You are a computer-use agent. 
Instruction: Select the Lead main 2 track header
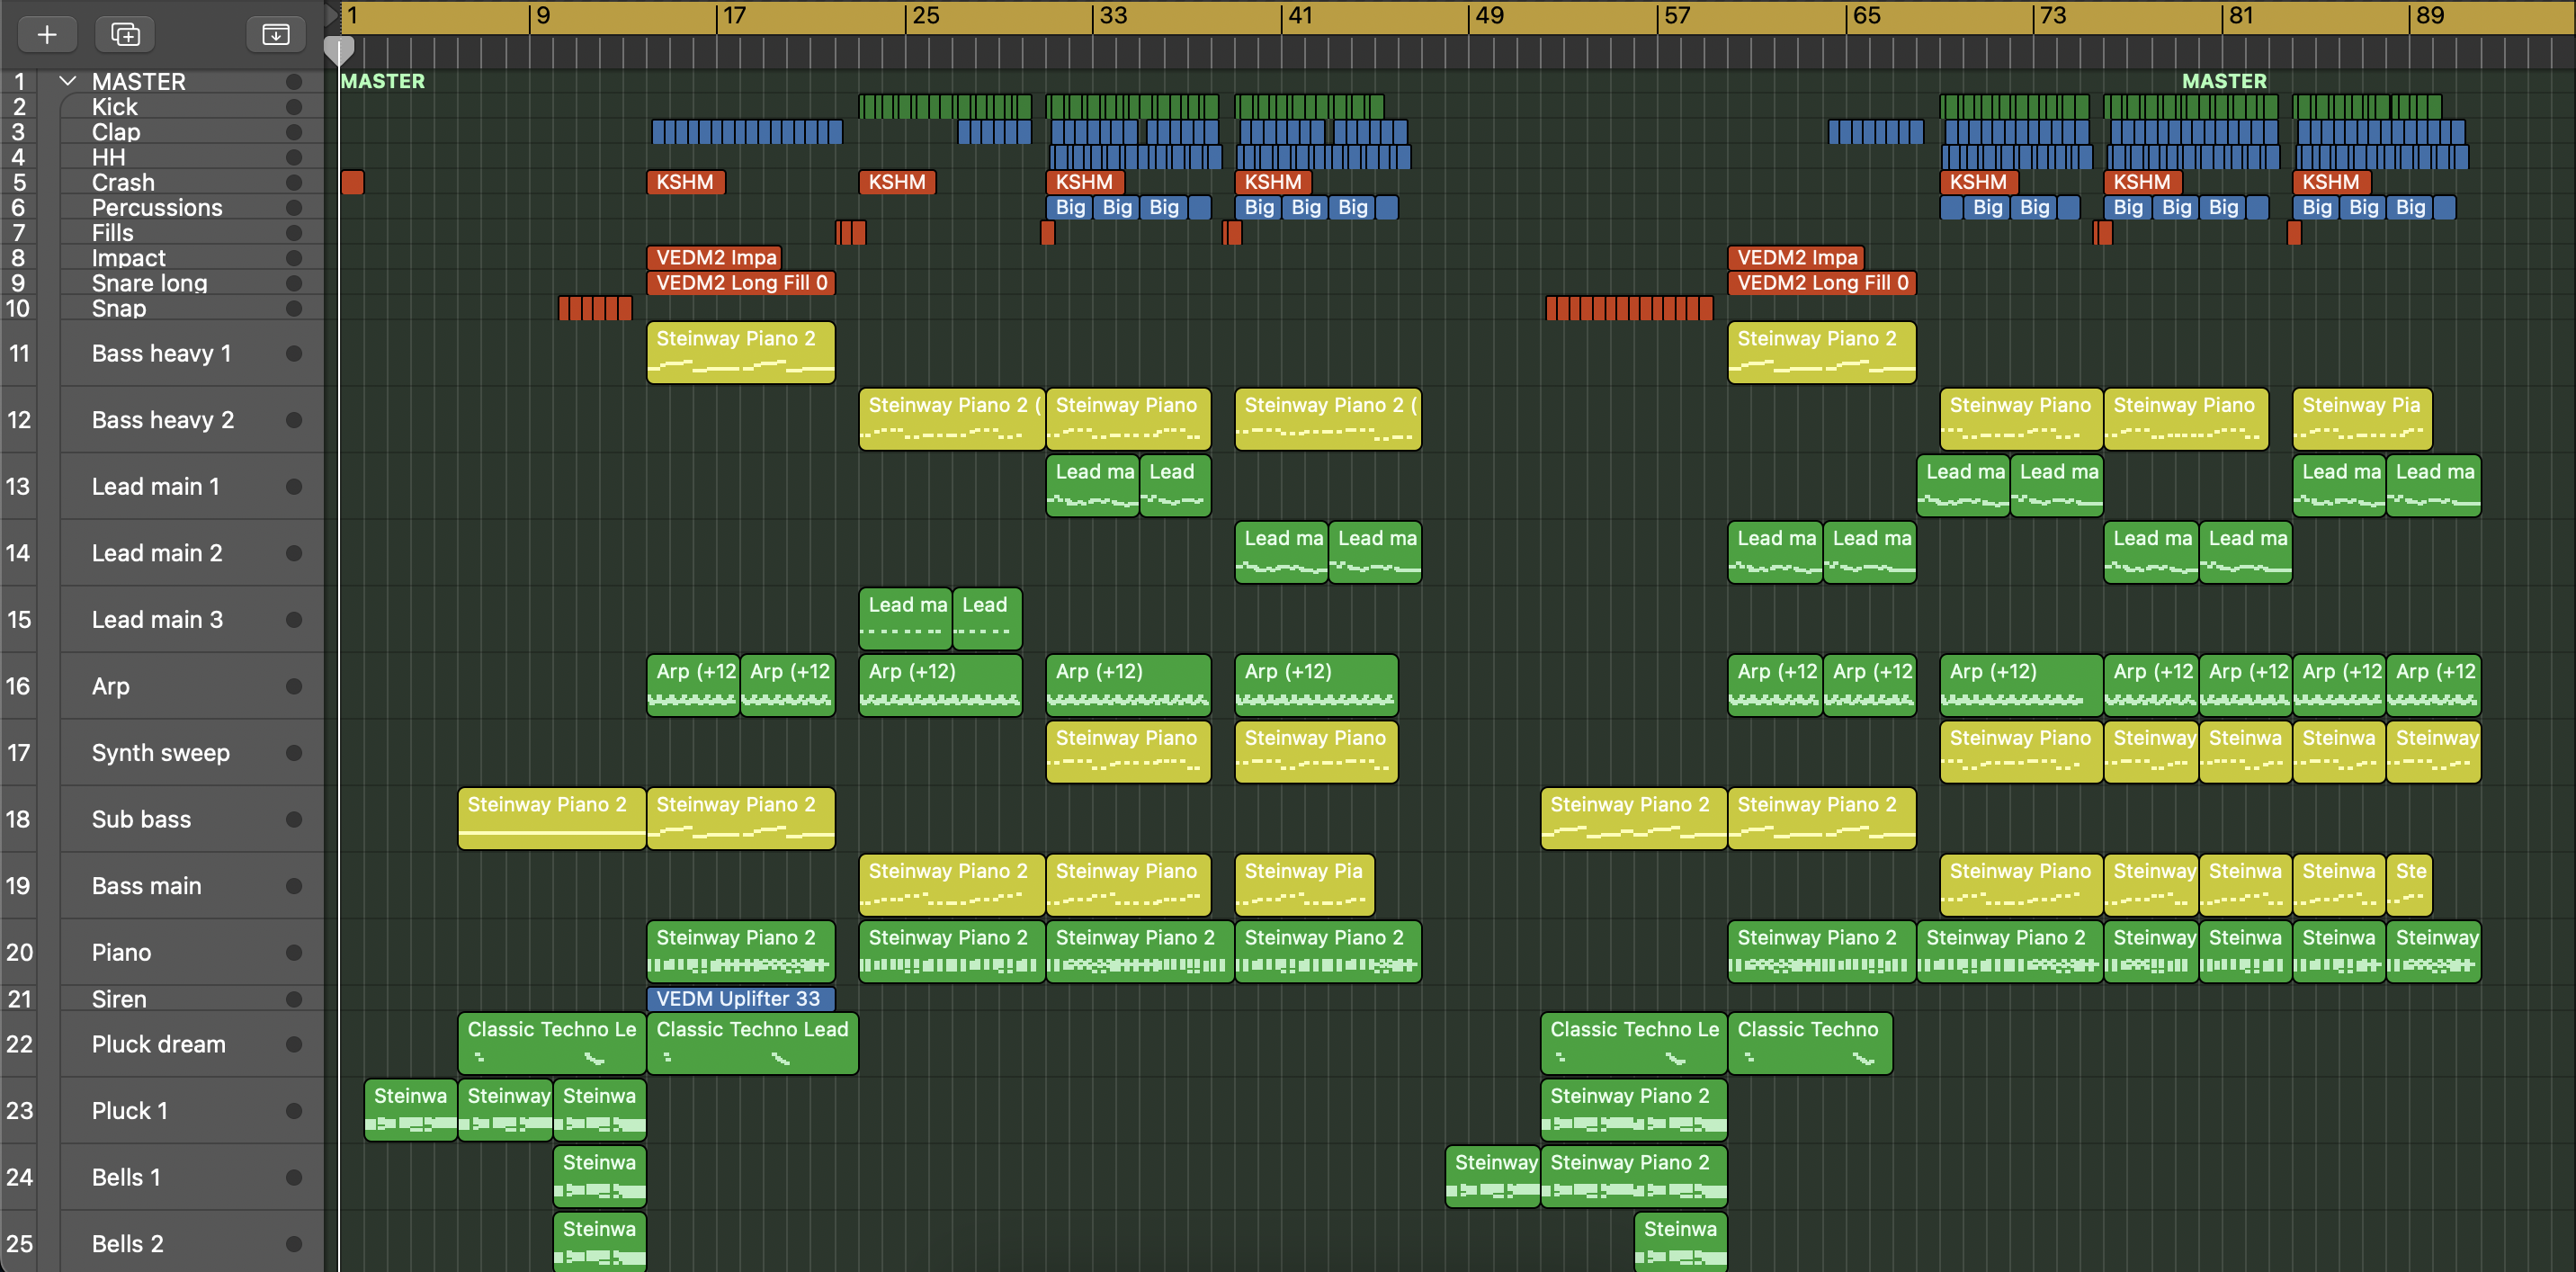[157, 553]
